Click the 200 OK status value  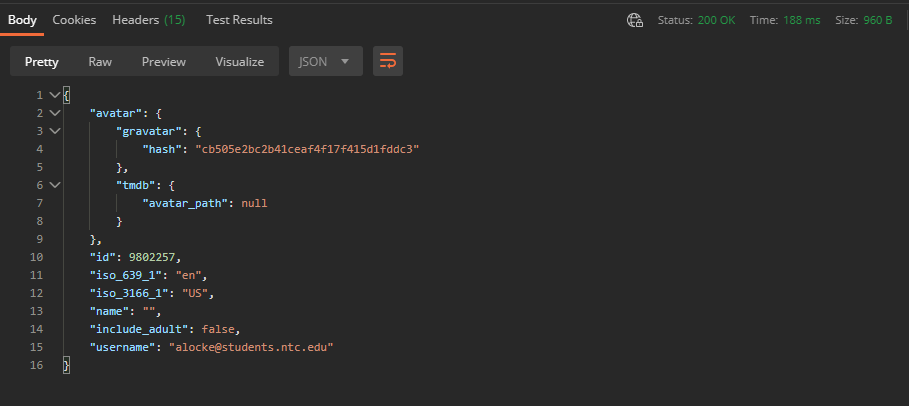pyautogui.click(x=717, y=20)
